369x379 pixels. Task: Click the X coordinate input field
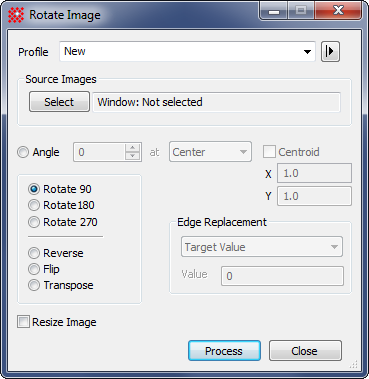[x=314, y=173]
